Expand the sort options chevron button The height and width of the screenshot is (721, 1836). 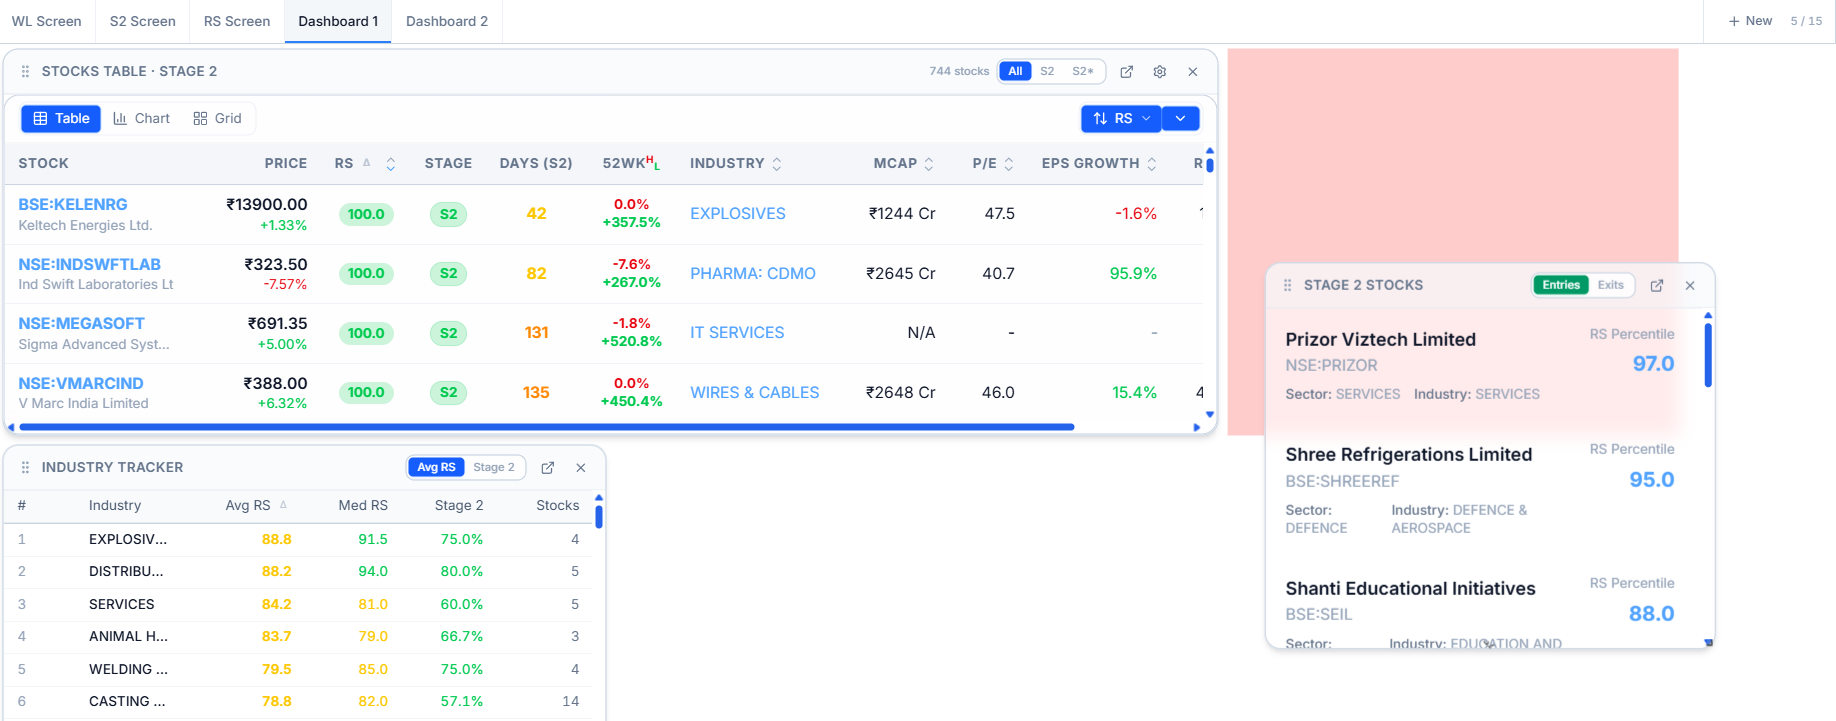(1181, 119)
